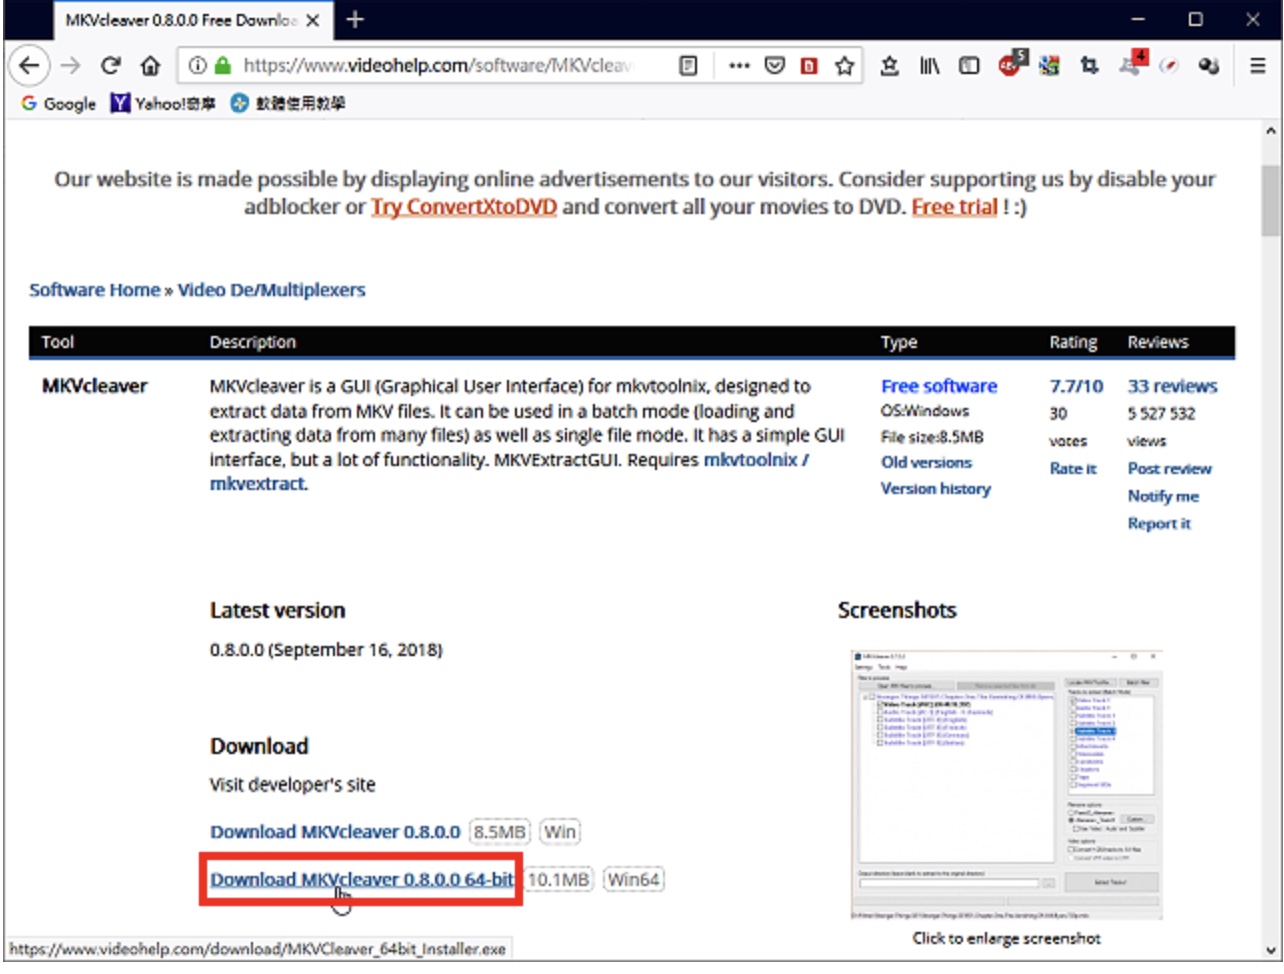The image size is (1284, 974).
Task: Show site information icon in address bar
Action: tap(198, 66)
